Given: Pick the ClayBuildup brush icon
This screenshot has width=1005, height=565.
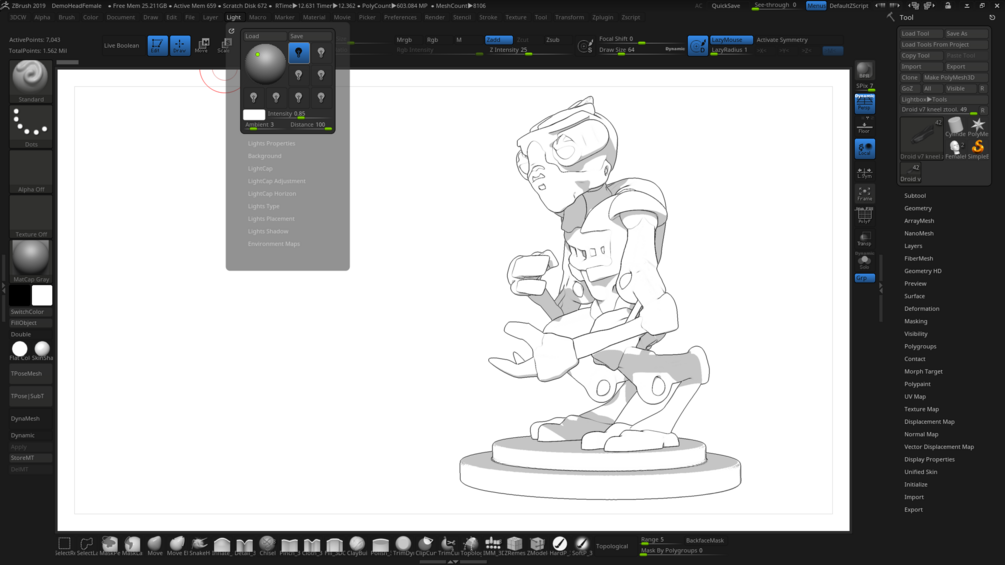Looking at the screenshot, I should point(357,545).
